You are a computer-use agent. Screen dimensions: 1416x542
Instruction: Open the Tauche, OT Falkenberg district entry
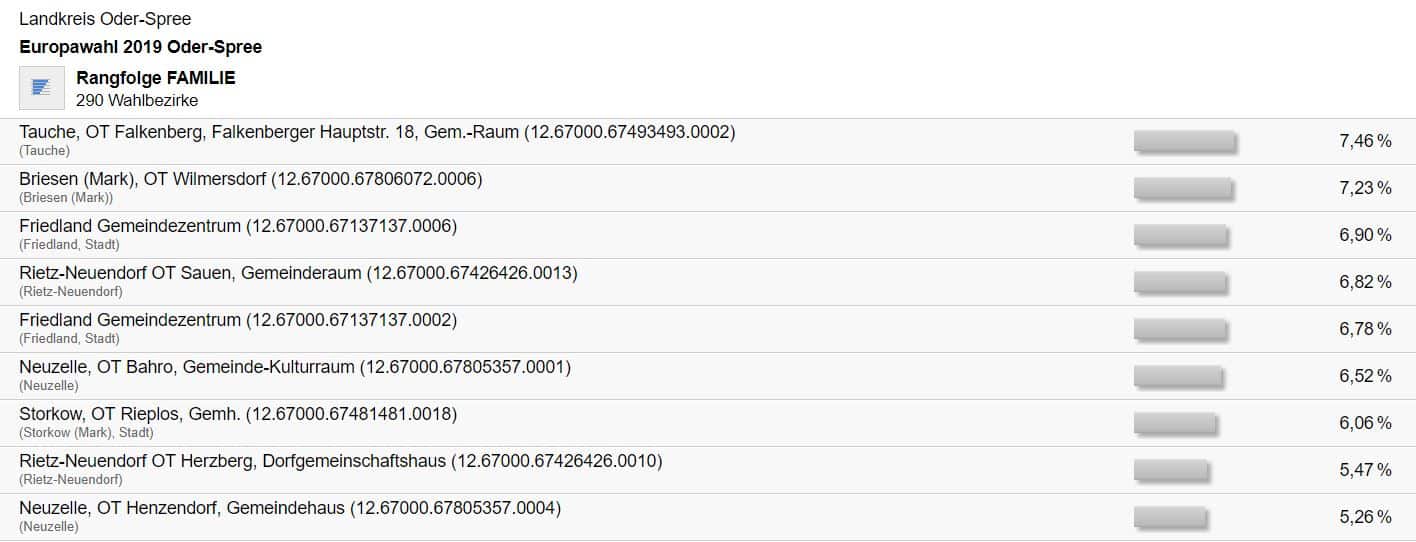coord(377,132)
